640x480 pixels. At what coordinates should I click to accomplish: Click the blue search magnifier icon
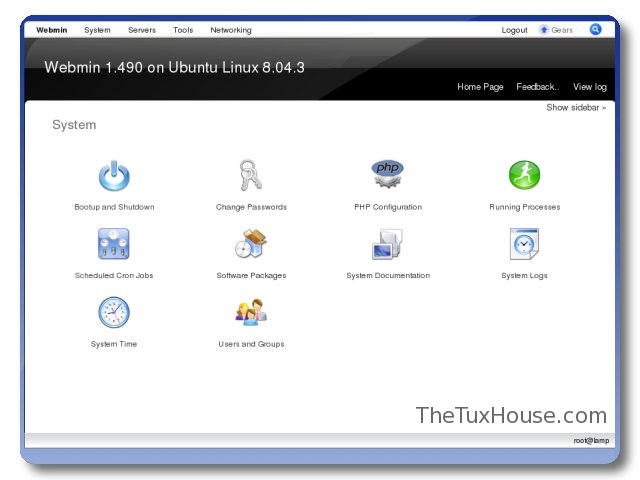click(596, 29)
